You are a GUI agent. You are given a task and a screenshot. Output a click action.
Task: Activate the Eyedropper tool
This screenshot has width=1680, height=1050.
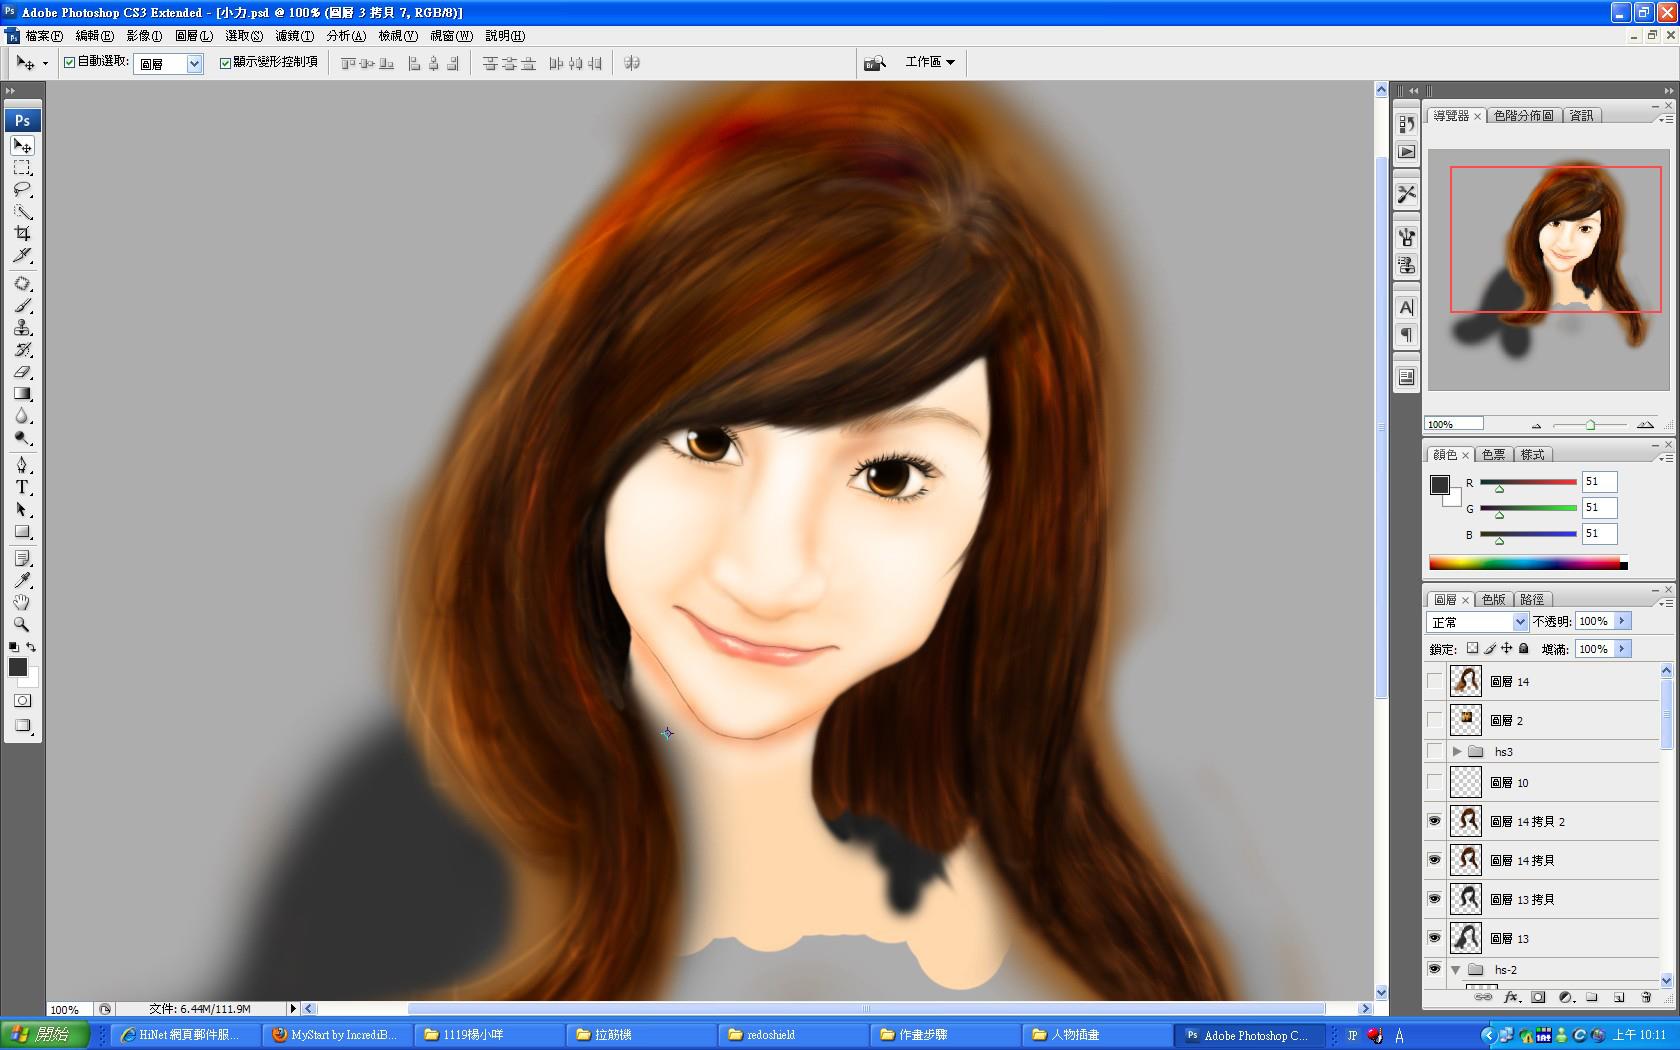(22, 580)
